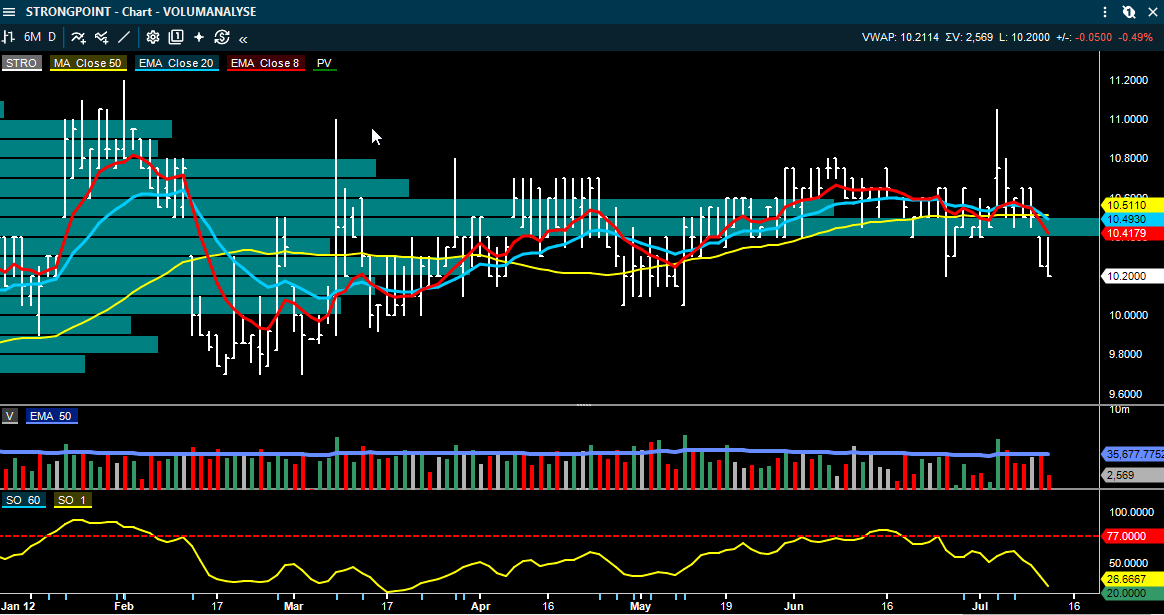Screen dimensions: 1164x615
Task: Click the panel resize grip above volume pane
Action: pos(584,405)
